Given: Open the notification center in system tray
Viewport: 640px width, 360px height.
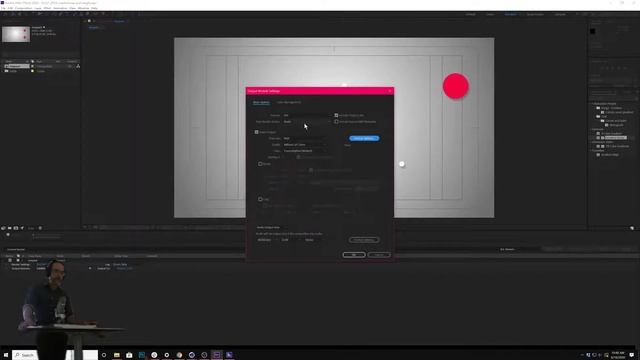Looking at the screenshot, I should coord(632,355).
